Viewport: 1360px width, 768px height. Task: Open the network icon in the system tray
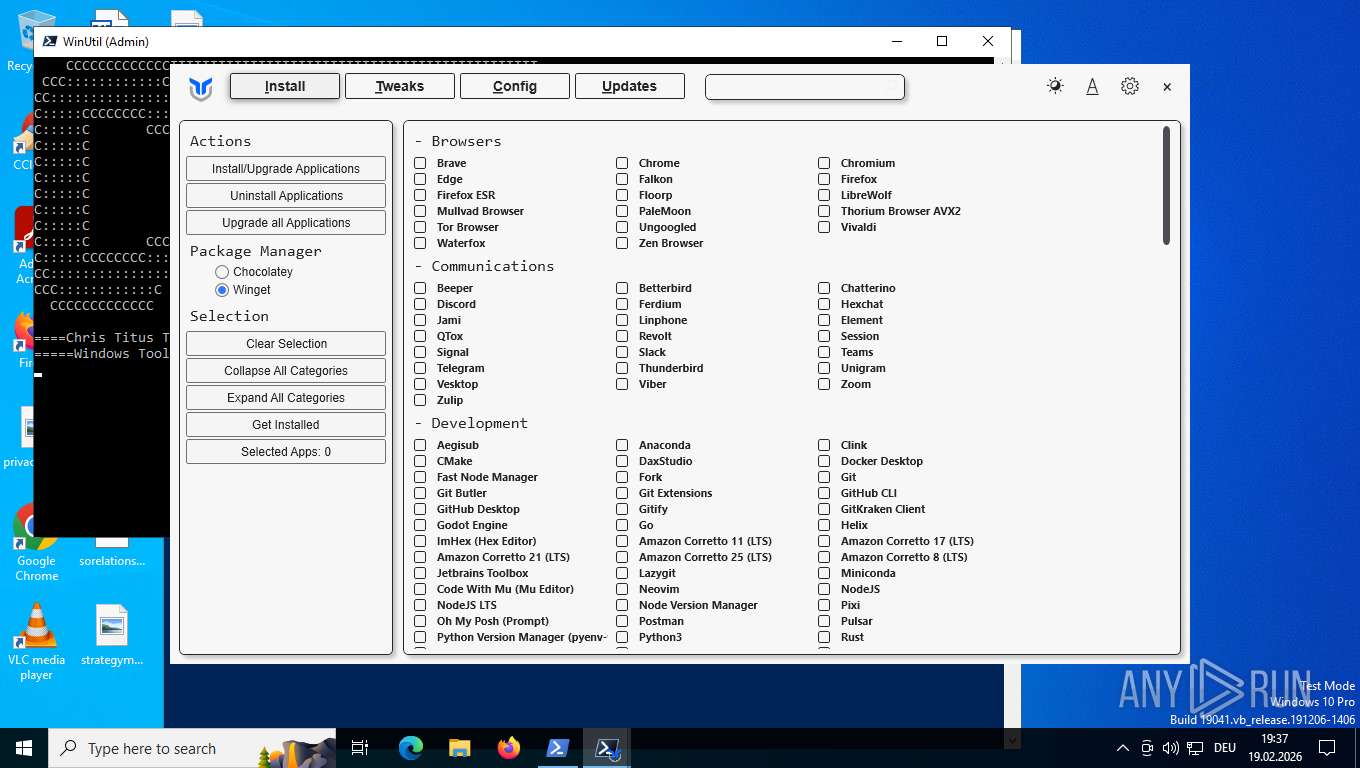(1194, 748)
